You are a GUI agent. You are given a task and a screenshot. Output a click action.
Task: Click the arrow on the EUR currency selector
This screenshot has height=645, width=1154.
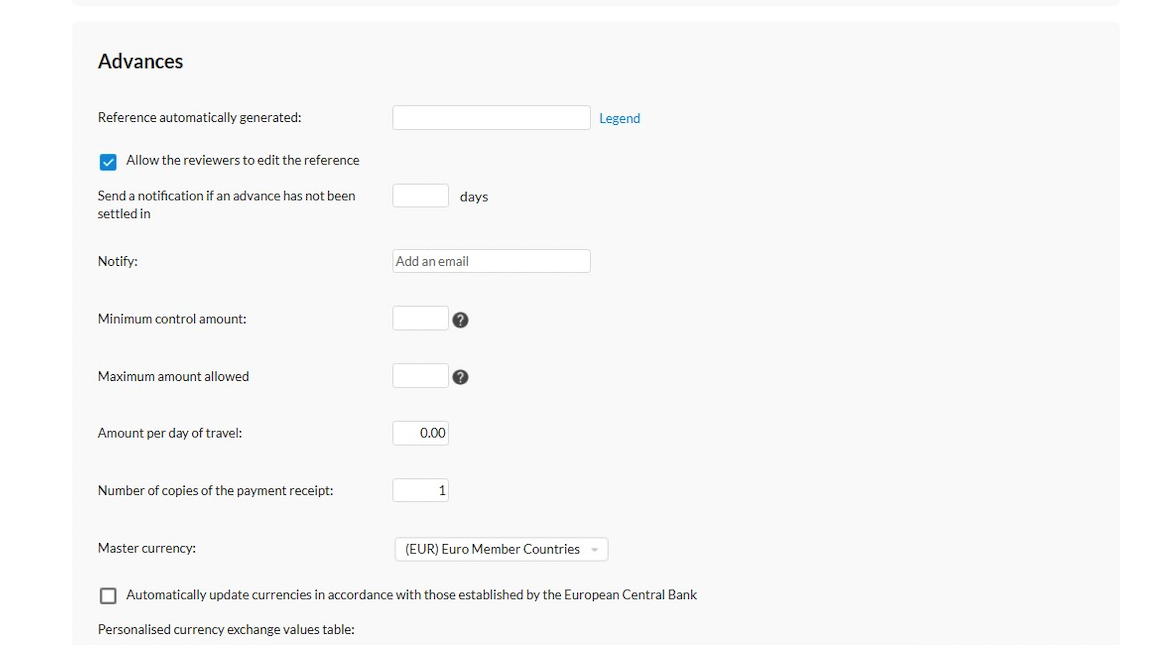click(x=595, y=550)
